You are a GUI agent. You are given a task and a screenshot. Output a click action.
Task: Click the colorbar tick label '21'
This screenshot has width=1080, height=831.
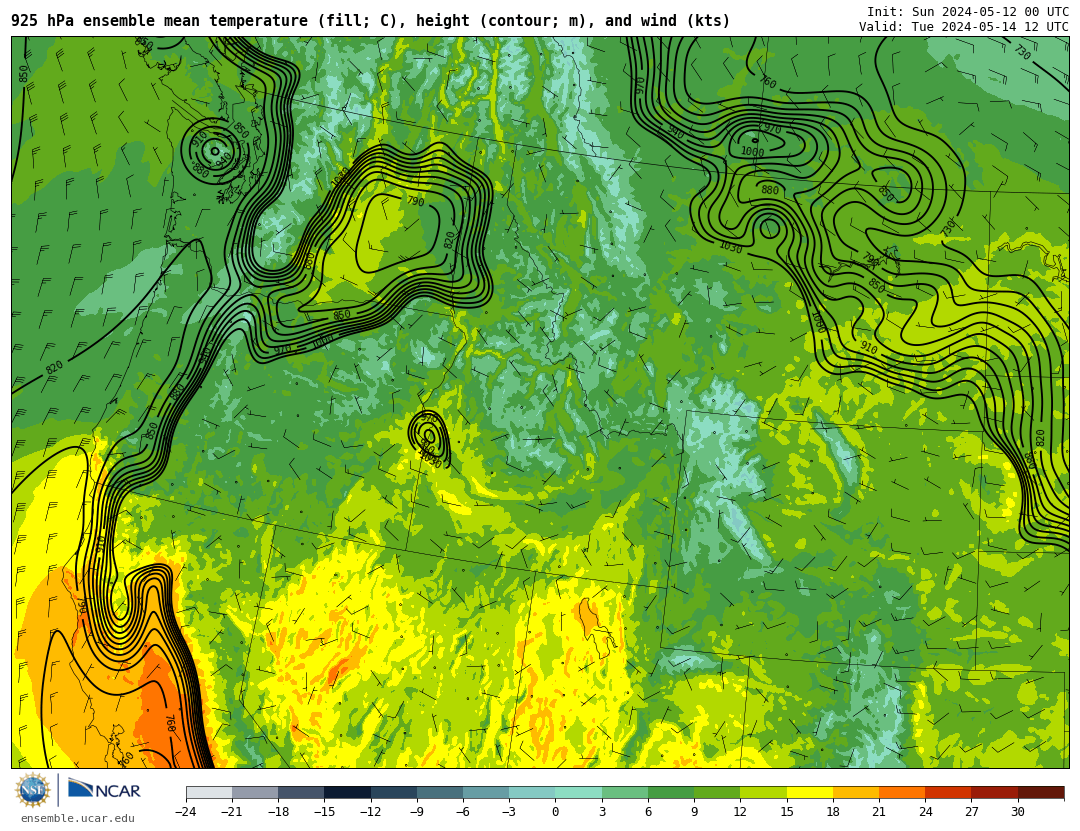879,812
